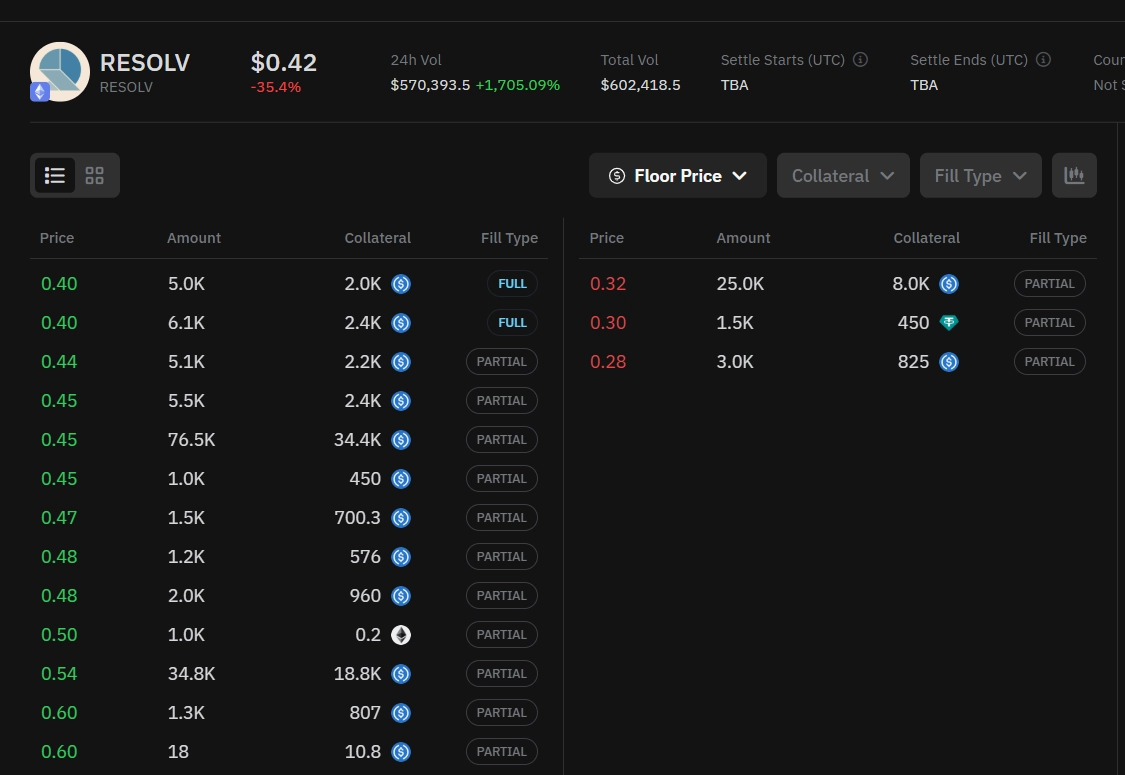The width and height of the screenshot is (1125, 775).
Task: Click the 24h Vol percentage change
Action: pyautogui.click(x=517, y=84)
